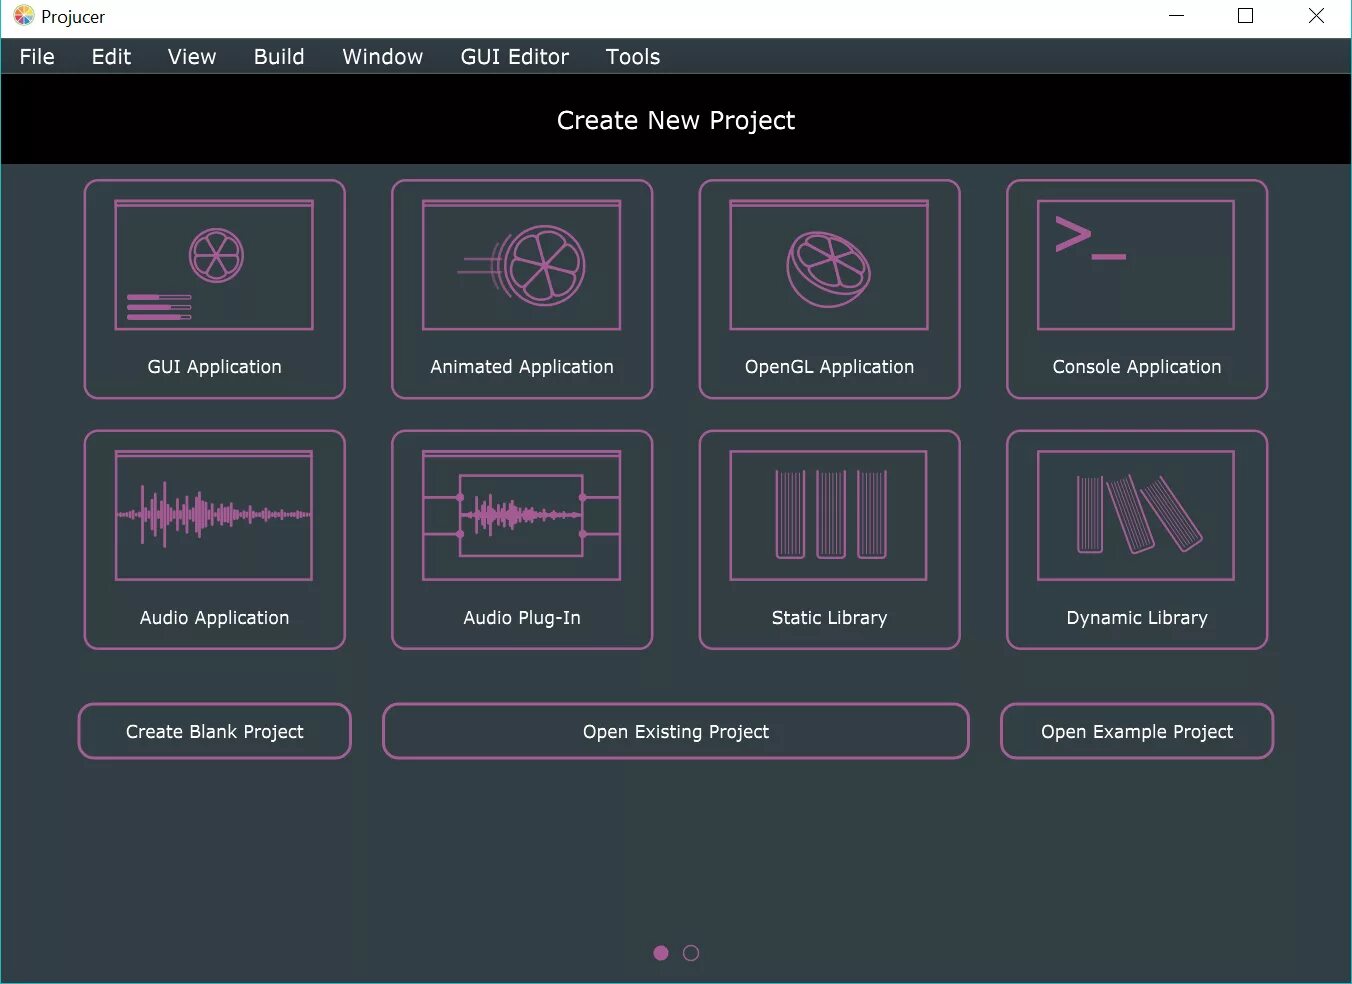This screenshot has width=1352, height=984.
Task: Open the Build menu
Action: [x=279, y=57]
